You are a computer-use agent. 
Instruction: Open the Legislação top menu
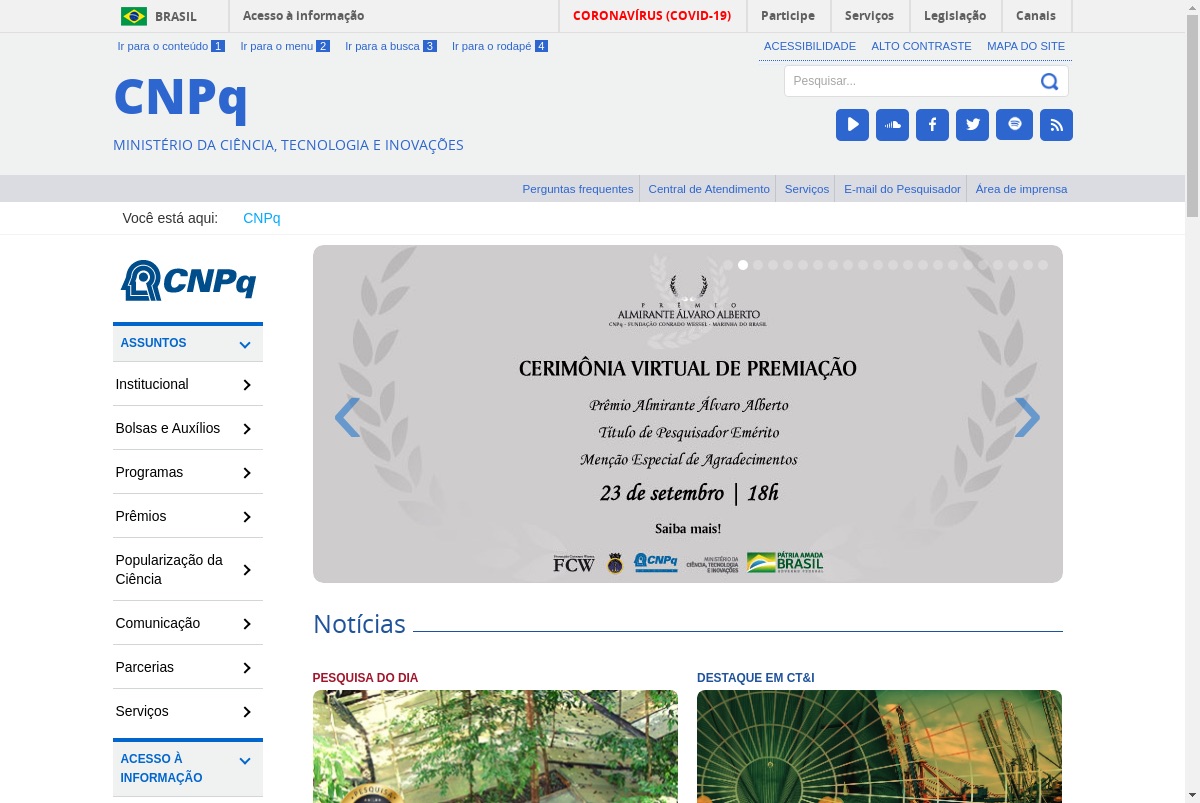[955, 16]
